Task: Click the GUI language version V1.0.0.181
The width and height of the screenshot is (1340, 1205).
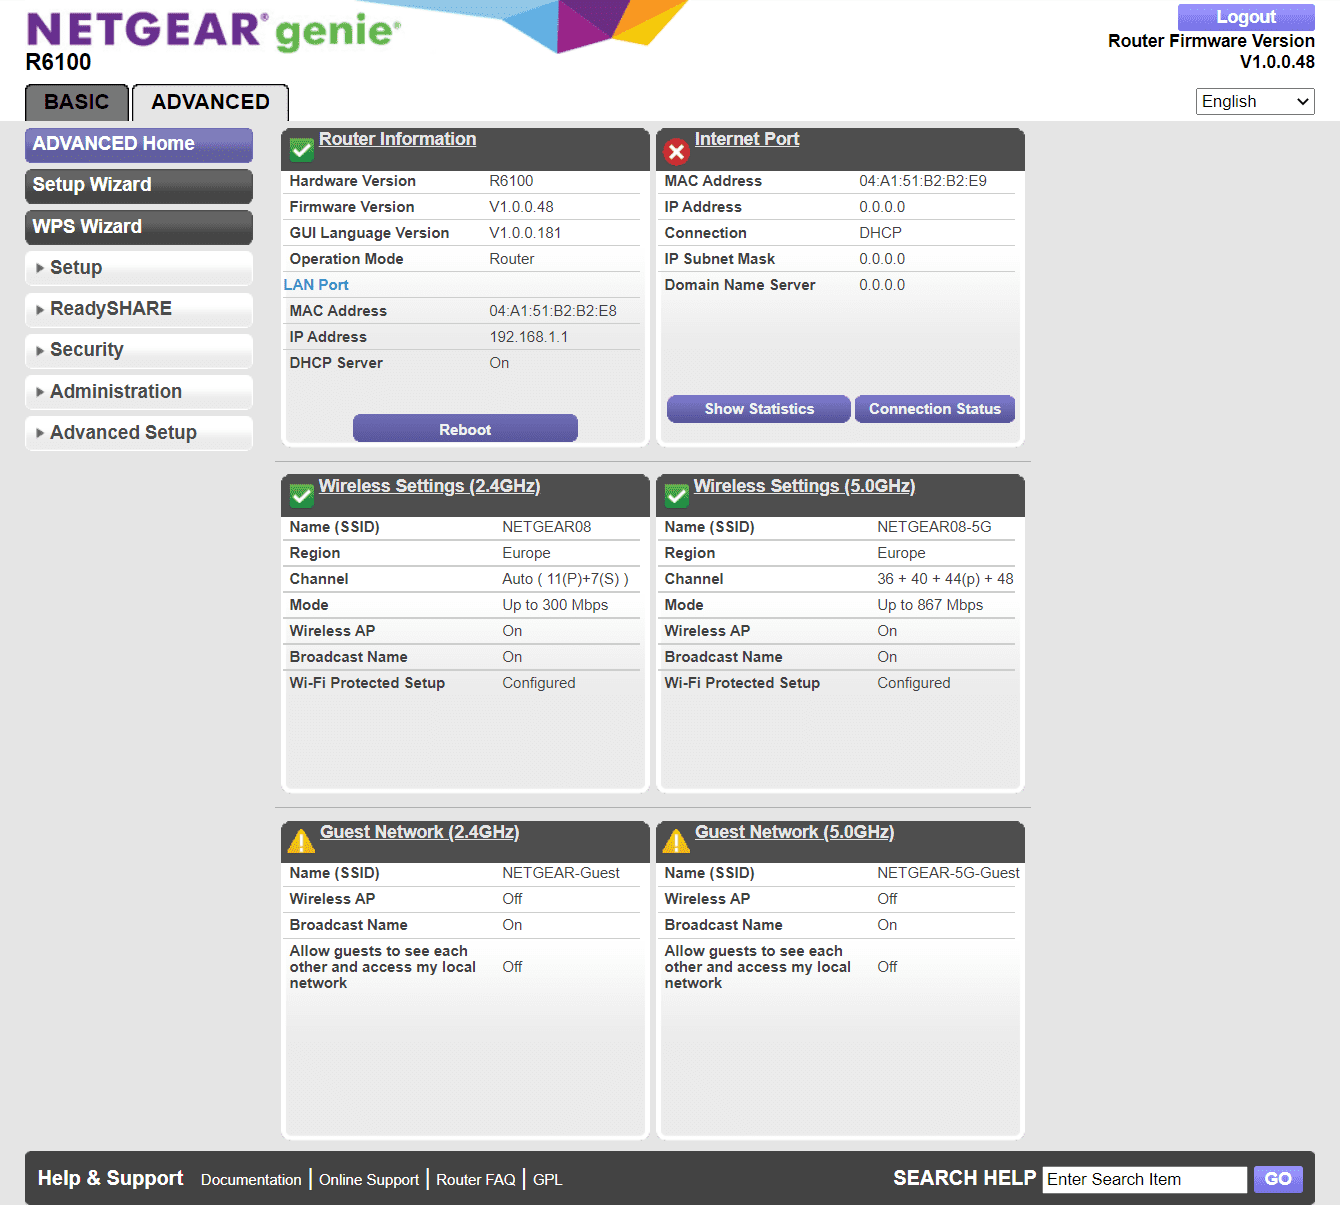Action: tap(525, 233)
